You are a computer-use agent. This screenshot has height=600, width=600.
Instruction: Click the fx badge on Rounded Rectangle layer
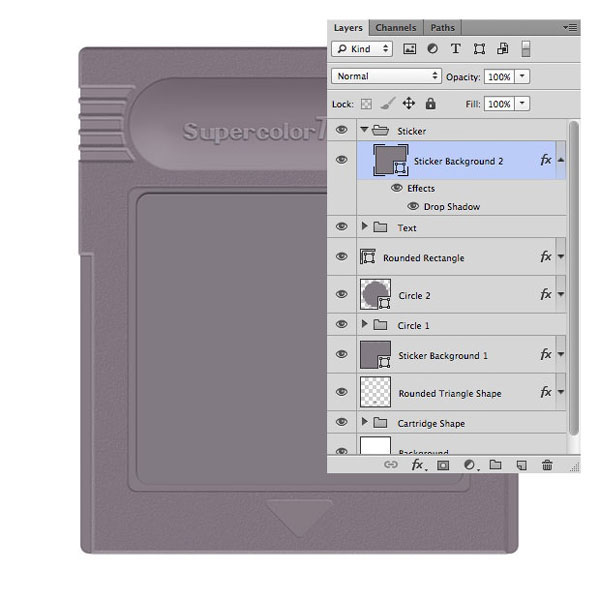point(546,256)
